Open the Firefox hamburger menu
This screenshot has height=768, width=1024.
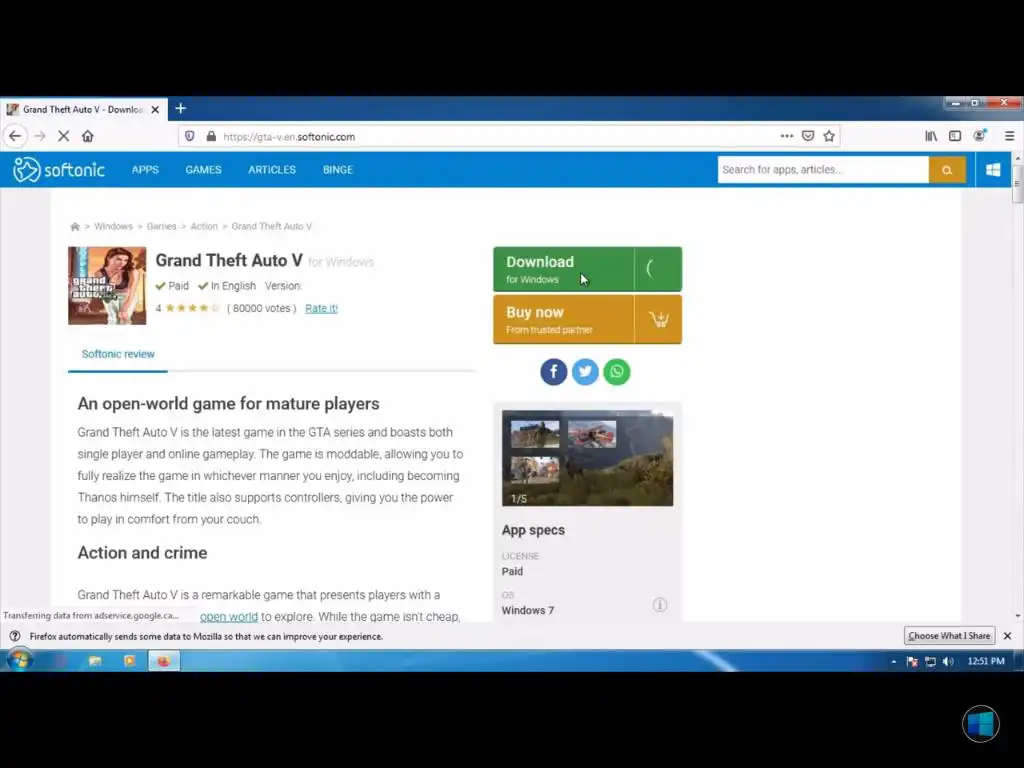tap(1009, 136)
